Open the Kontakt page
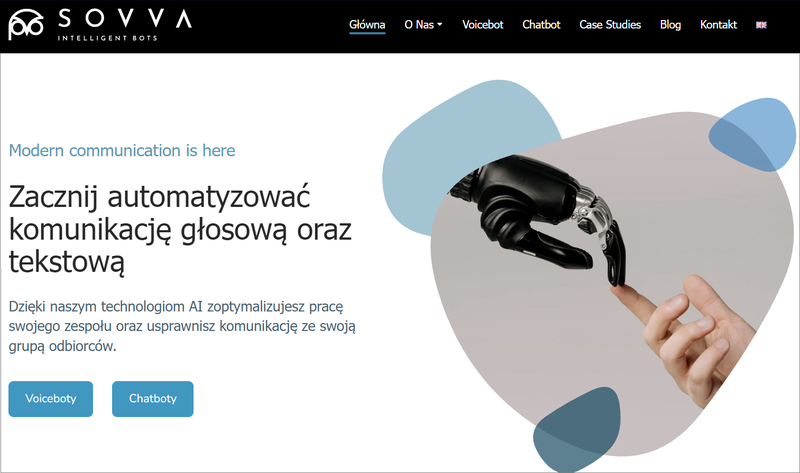 pos(718,24)
